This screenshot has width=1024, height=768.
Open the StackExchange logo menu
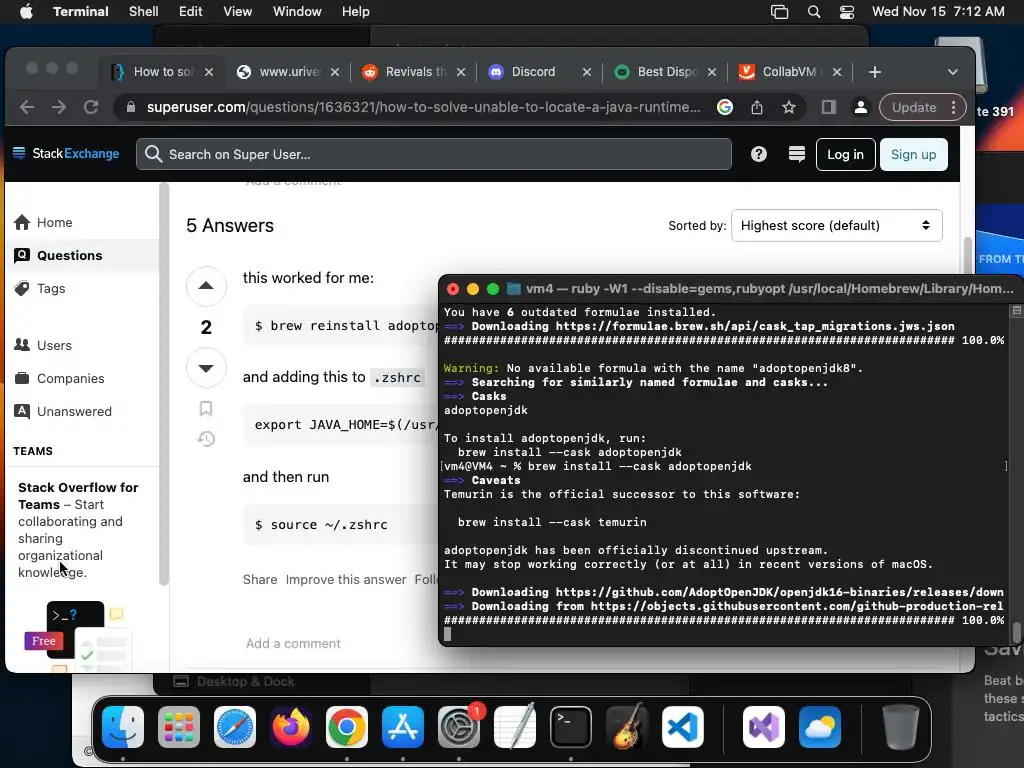point(66,153)
